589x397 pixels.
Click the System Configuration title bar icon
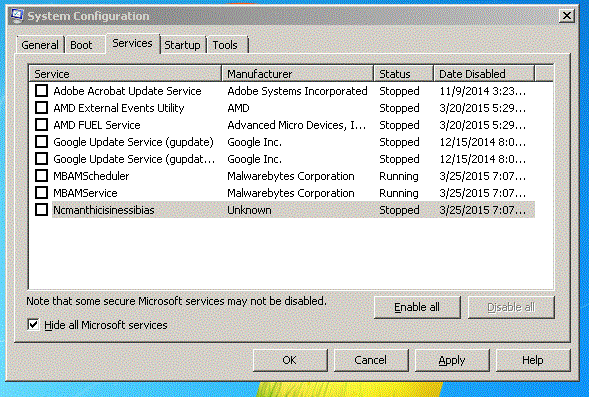point(17,16)
